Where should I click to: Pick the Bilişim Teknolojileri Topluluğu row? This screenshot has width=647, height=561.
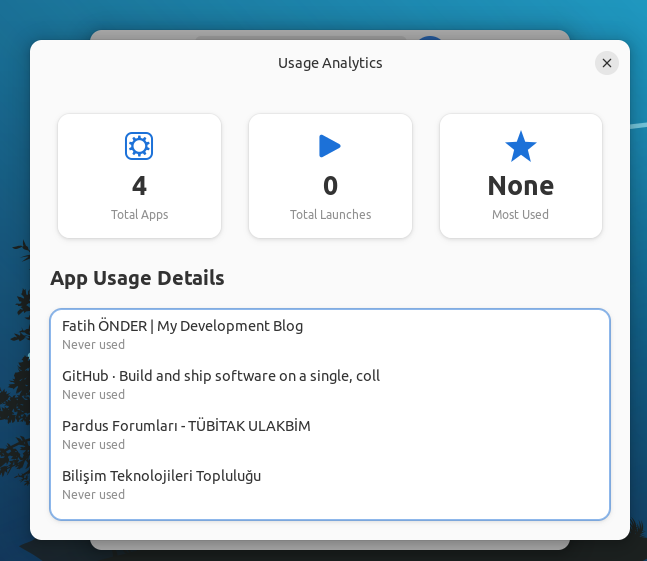[x=161, y=476]
